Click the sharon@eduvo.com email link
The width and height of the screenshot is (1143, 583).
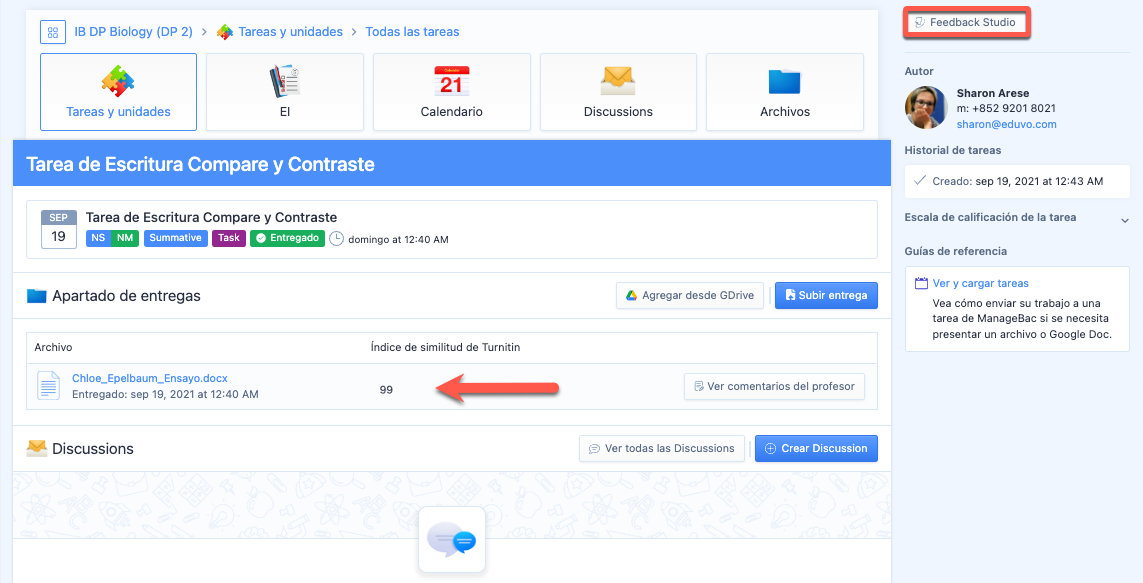coord(1006,124)
